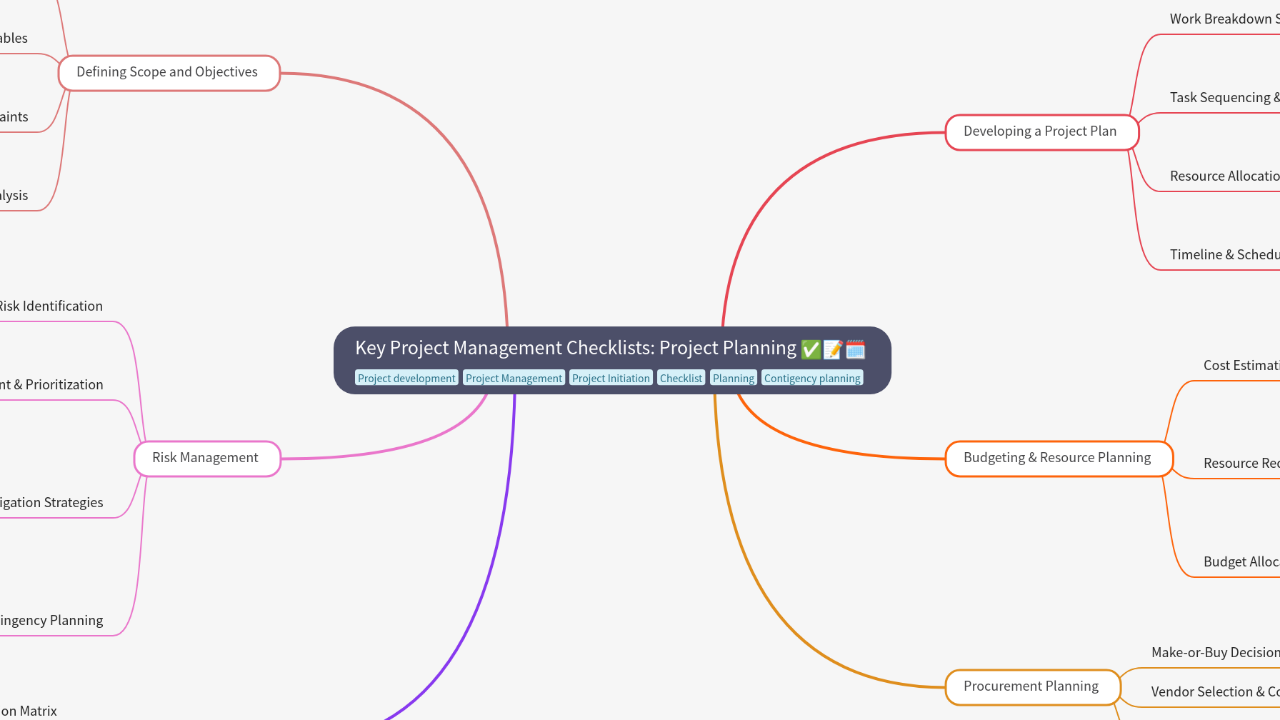Screen dimensions: 1280x720
Task: Select the Vendor Selection subtopic
Action: tap(1215, 691)
